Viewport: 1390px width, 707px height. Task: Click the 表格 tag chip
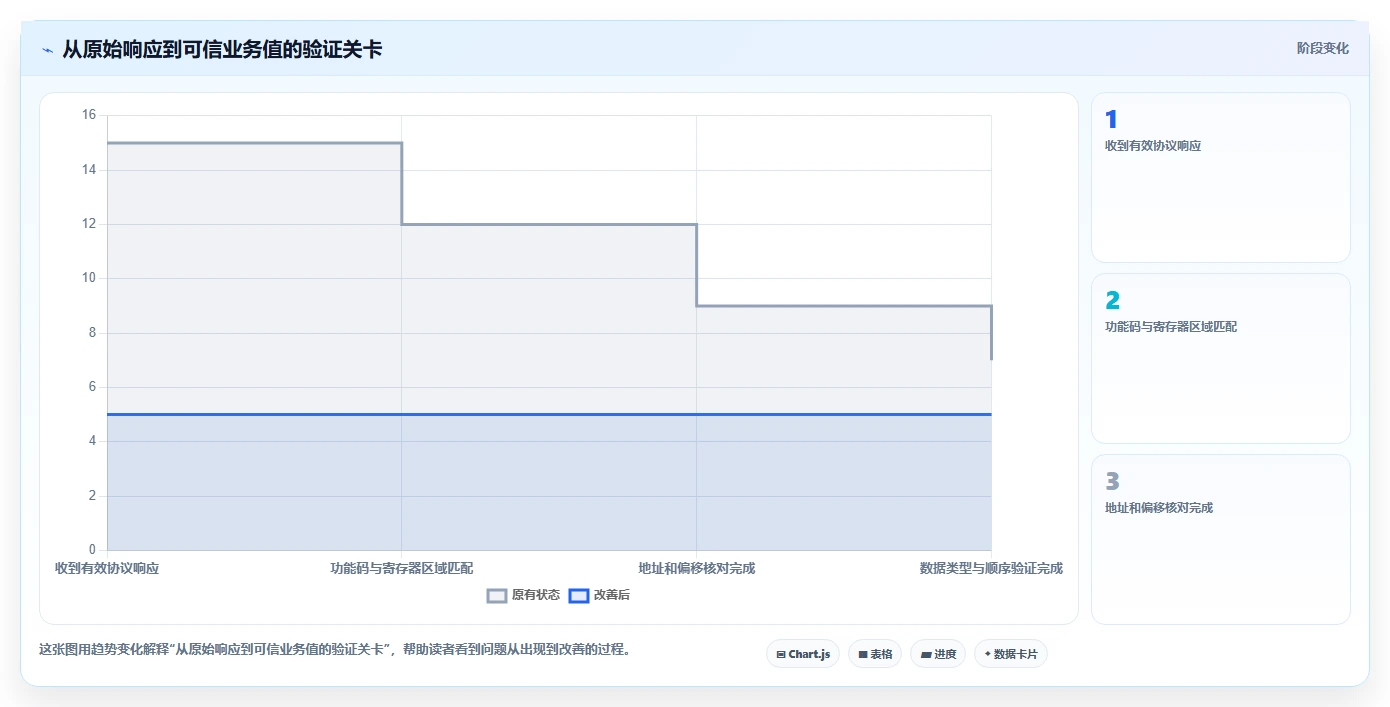click(875, 654)
